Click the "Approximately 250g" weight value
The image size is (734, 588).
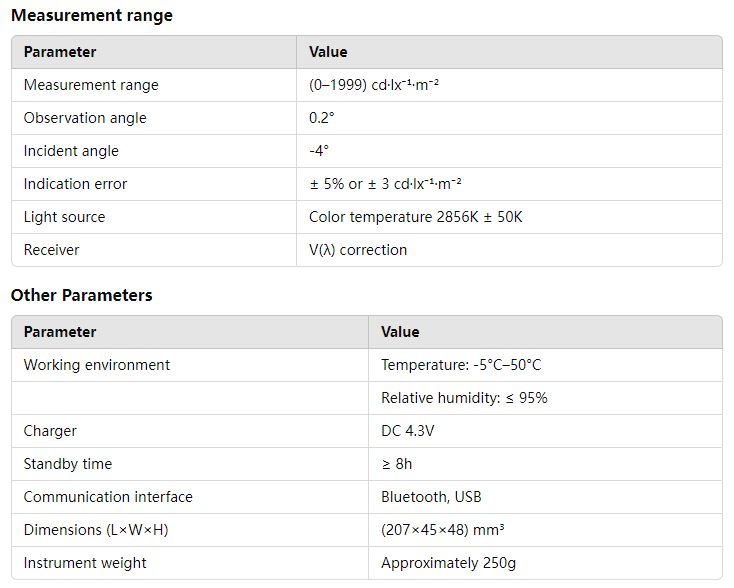pos(448,563)
